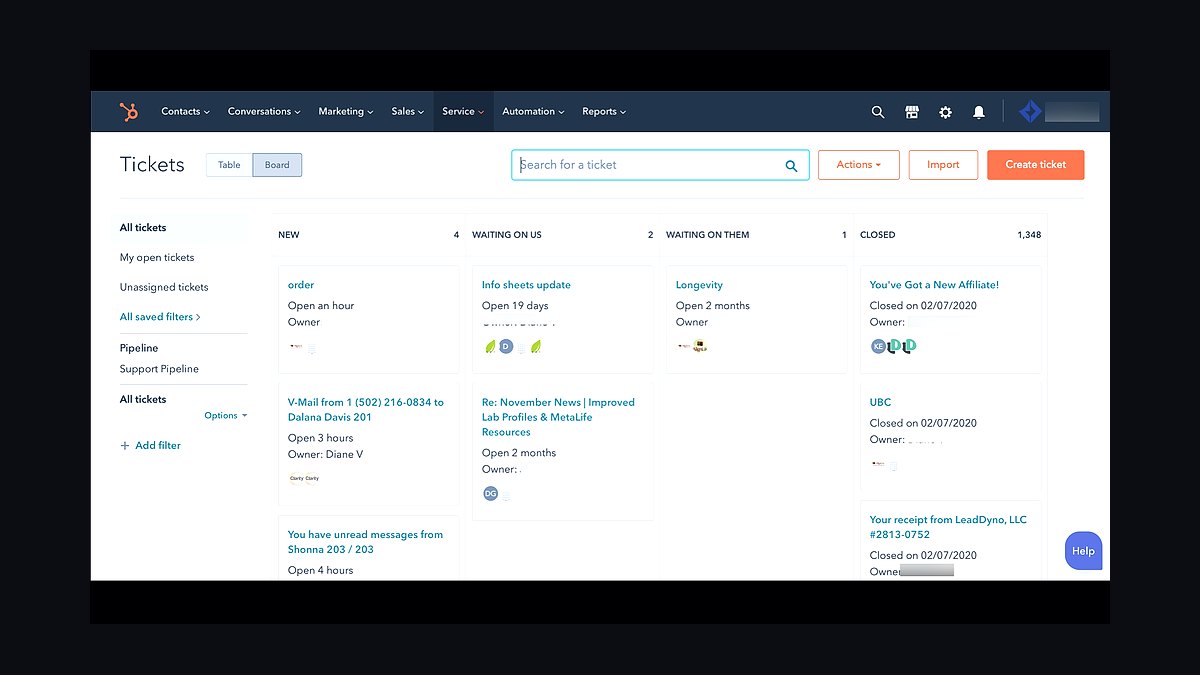
Task: Click the avatar on the order ticket card
Action: pyautogui.click(x=296, y=347)
